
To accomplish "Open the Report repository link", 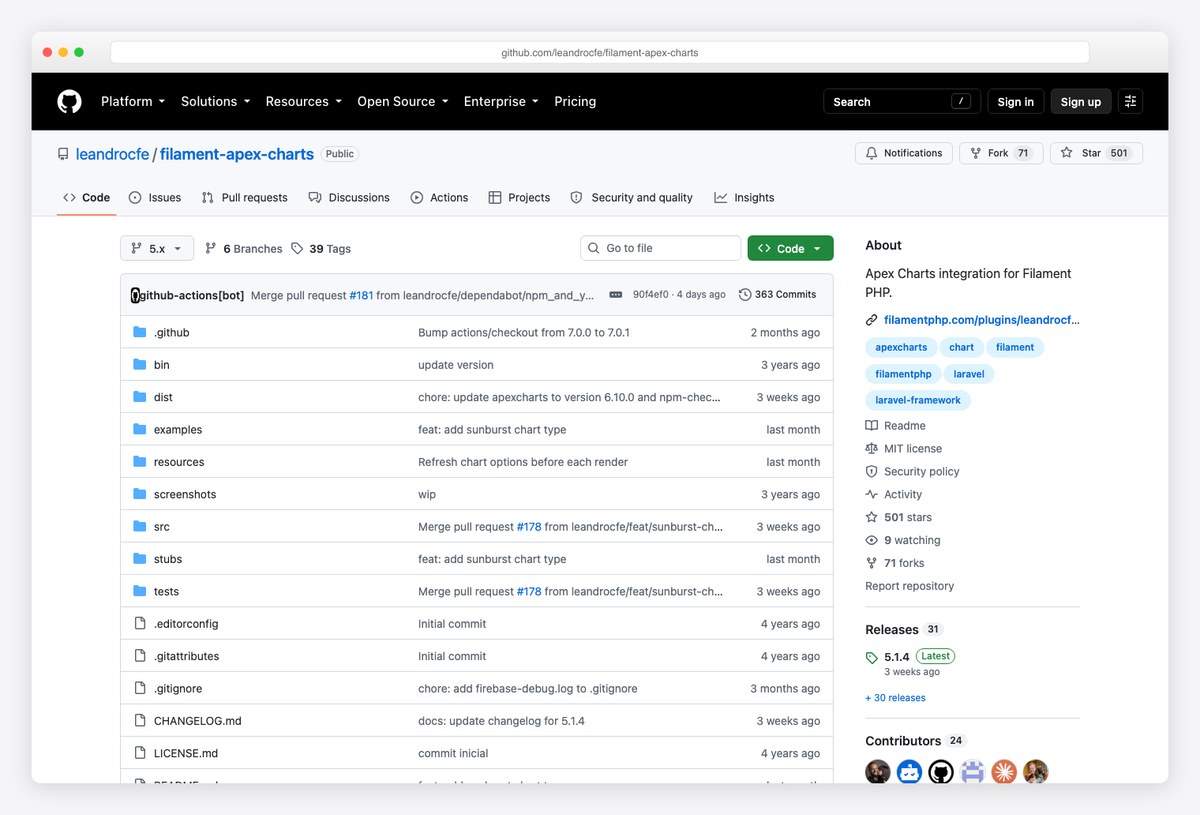I will [x=909, y=586].
